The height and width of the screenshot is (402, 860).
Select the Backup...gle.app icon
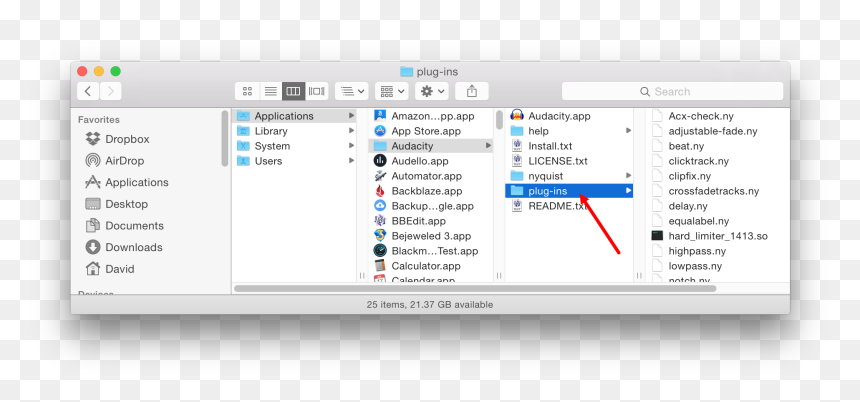380,206
